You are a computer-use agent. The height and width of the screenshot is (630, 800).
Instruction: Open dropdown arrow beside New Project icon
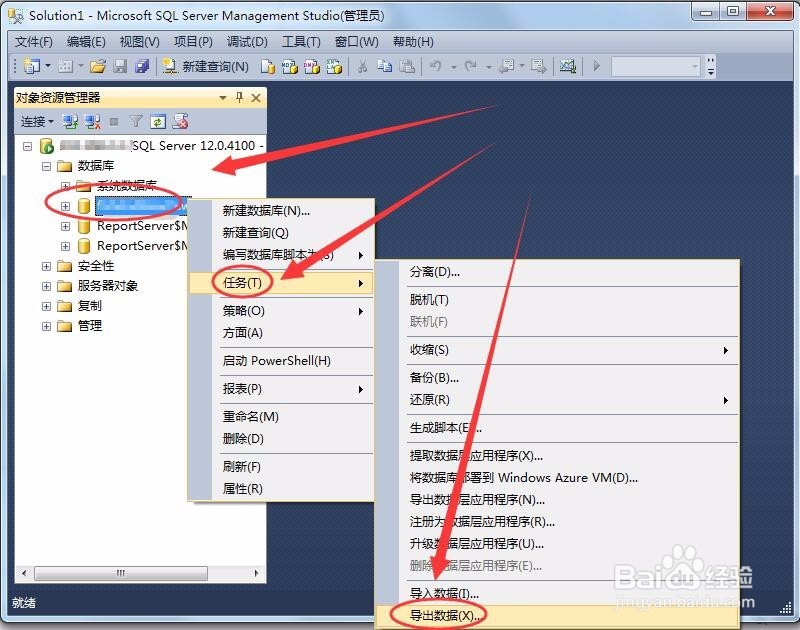click(x=48, y=66)
